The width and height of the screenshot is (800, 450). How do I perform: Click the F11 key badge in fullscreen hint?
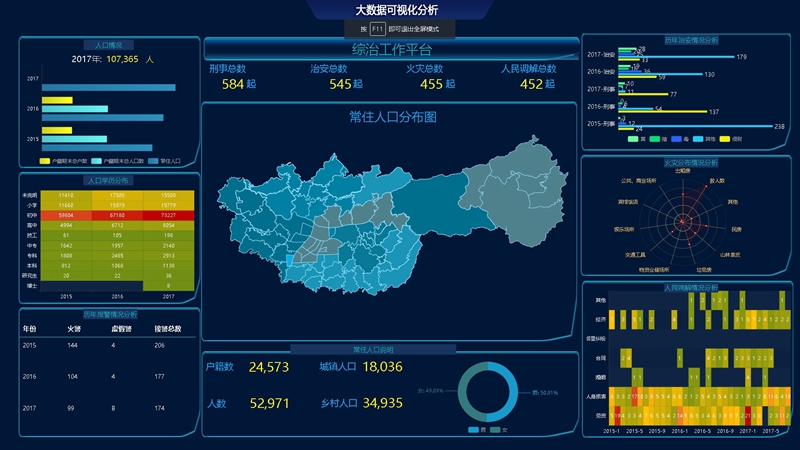(377, 29)
